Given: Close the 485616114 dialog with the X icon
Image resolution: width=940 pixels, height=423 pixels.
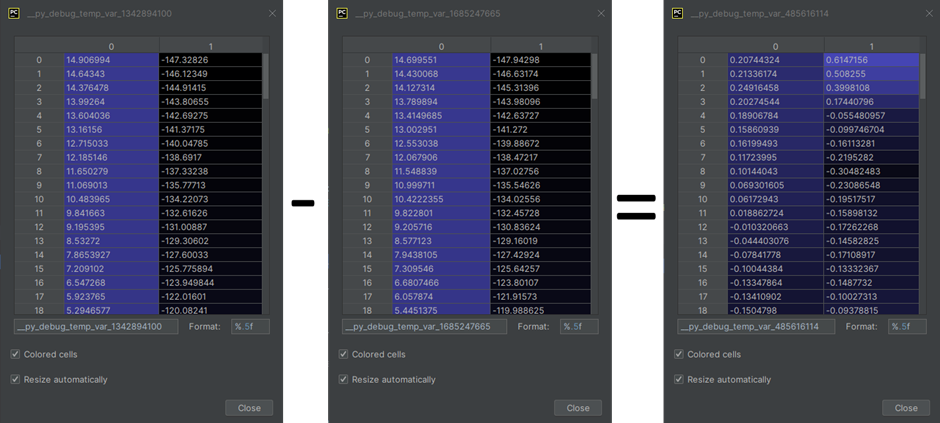Looking at the screenshot, I should point(930,13).
